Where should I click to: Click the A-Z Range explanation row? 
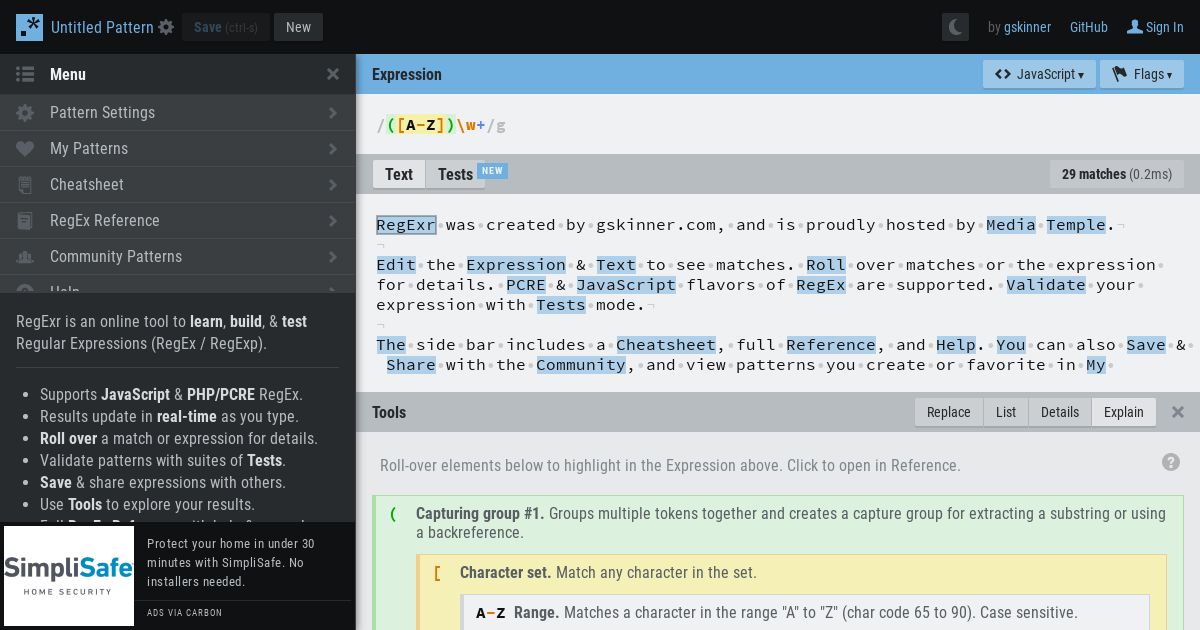[x=805, y=612]
